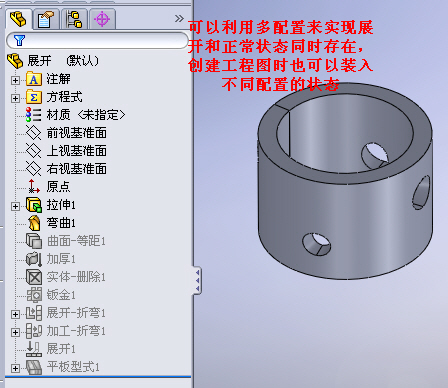Viewport: 448px width, 388px height.
Task: Click the feature tree filter field
Action: [x=97, y=41]
